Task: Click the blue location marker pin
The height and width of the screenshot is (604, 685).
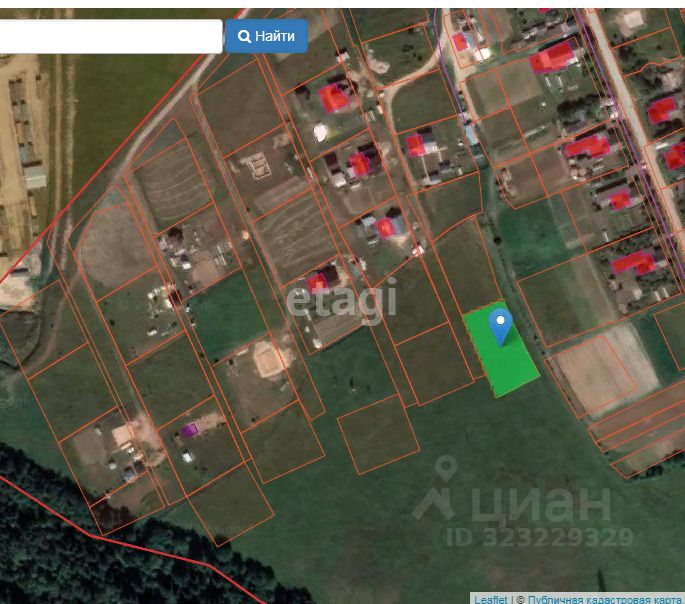Action: point(501,327)
